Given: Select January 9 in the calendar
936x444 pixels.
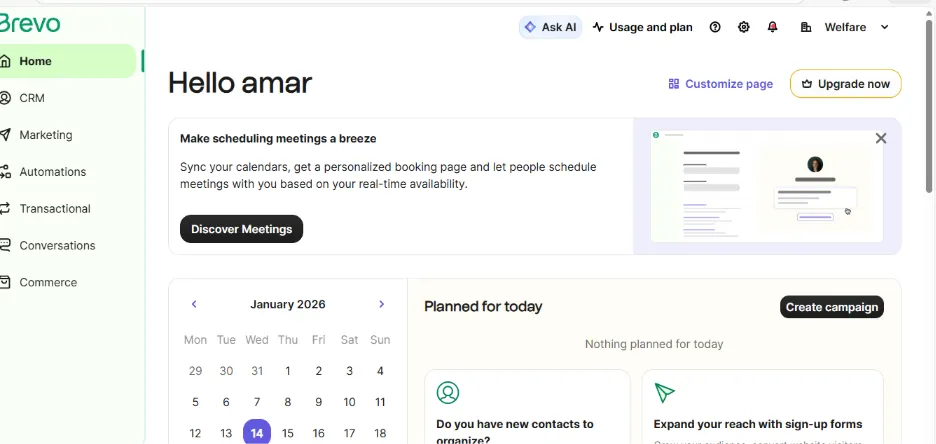Looking at the screenshot, I should pos(319,402).
